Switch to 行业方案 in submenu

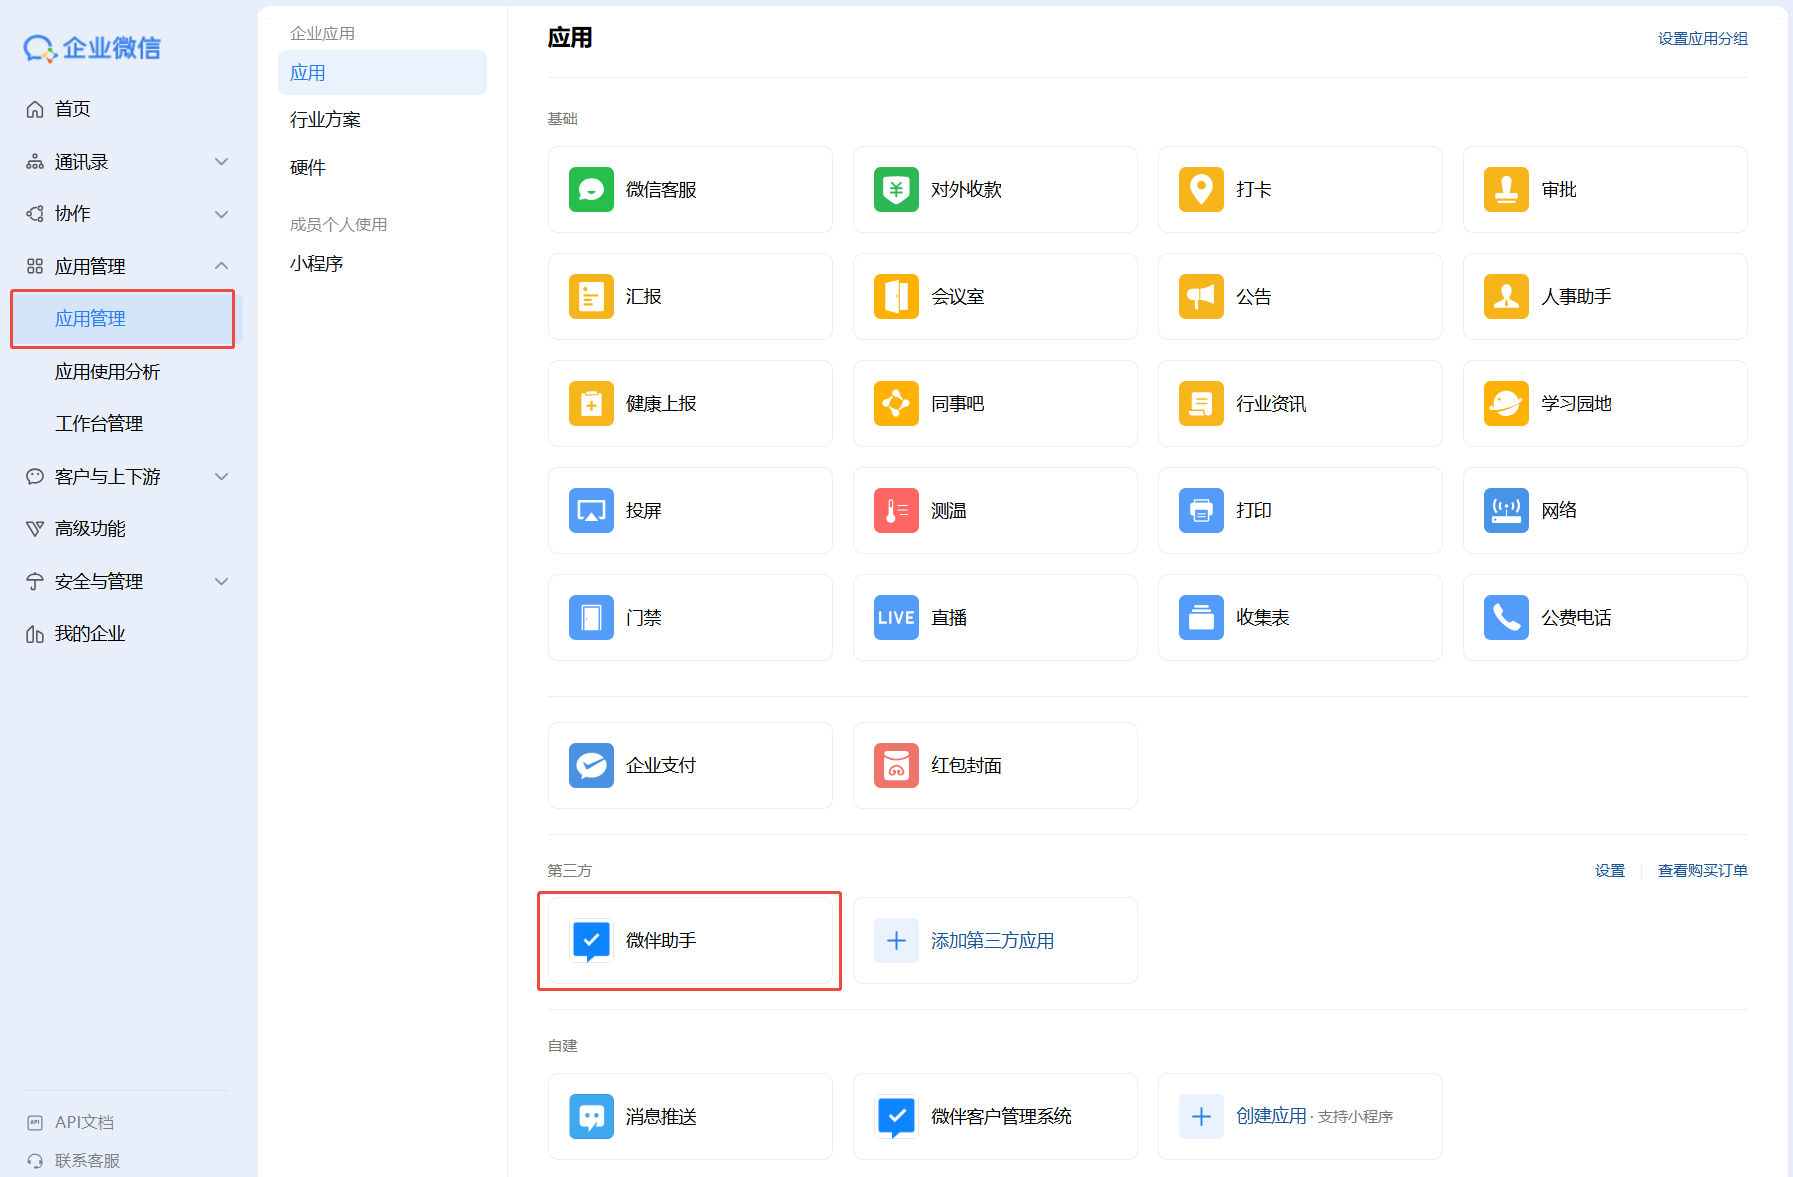click(325, 120)
